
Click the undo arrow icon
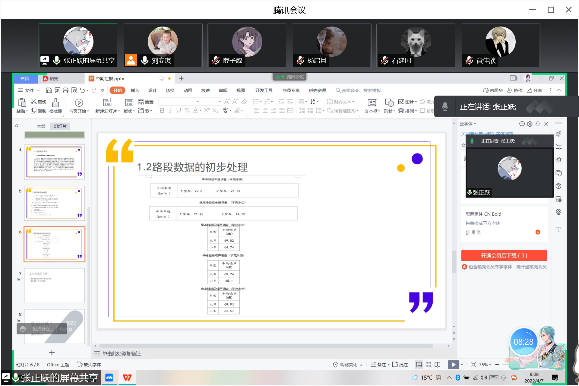tap(82, 90)
